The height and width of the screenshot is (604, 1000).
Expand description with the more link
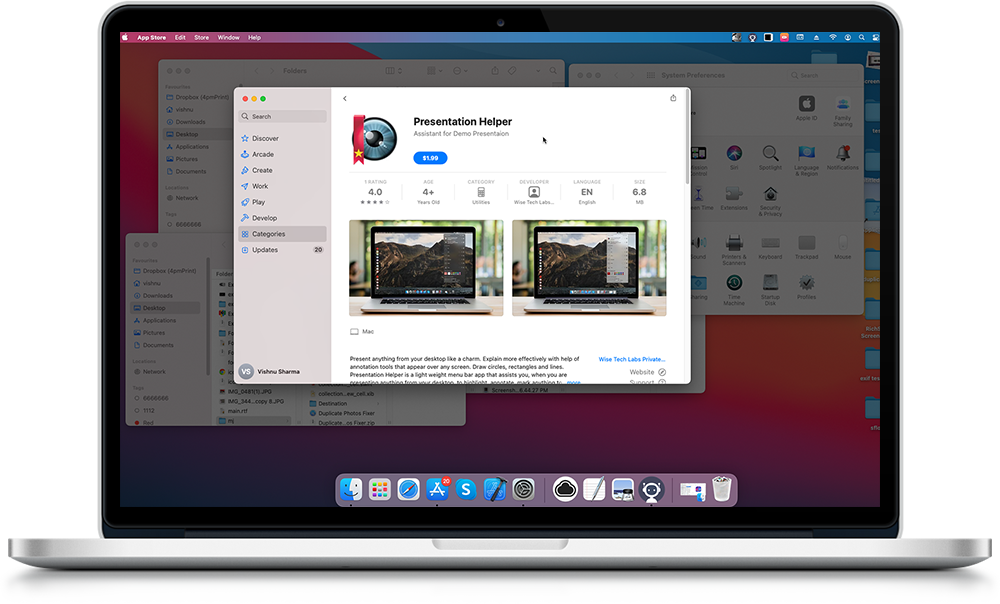[x=573, y=382]
